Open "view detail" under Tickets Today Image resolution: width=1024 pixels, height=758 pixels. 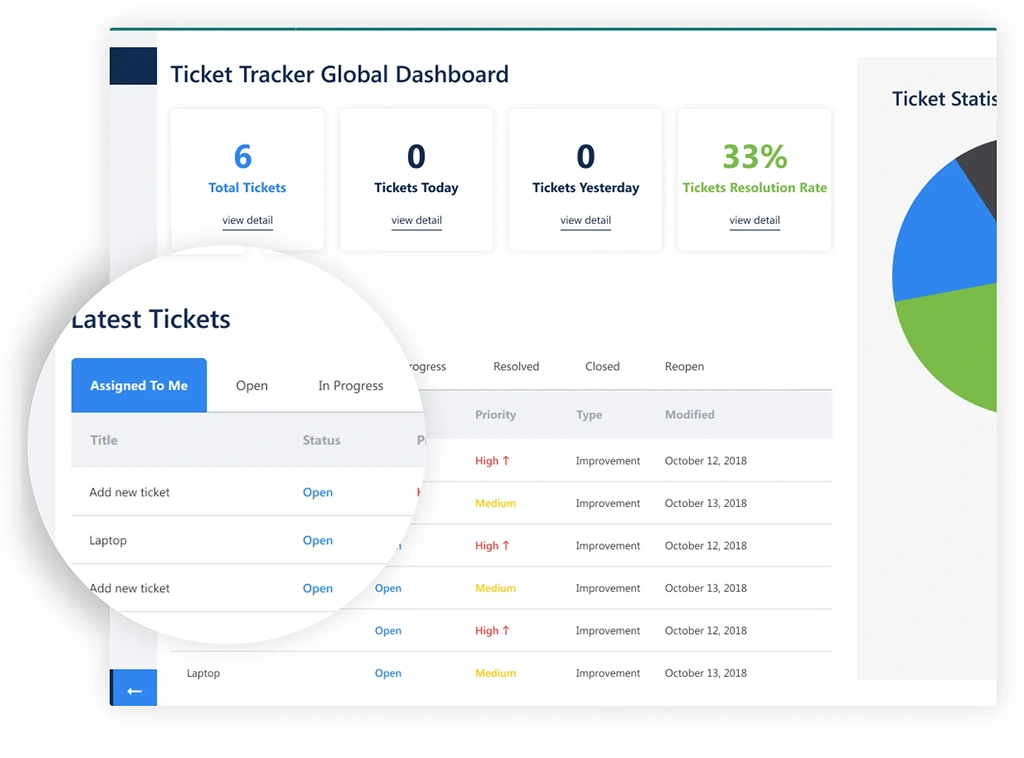tap(416, 220)
